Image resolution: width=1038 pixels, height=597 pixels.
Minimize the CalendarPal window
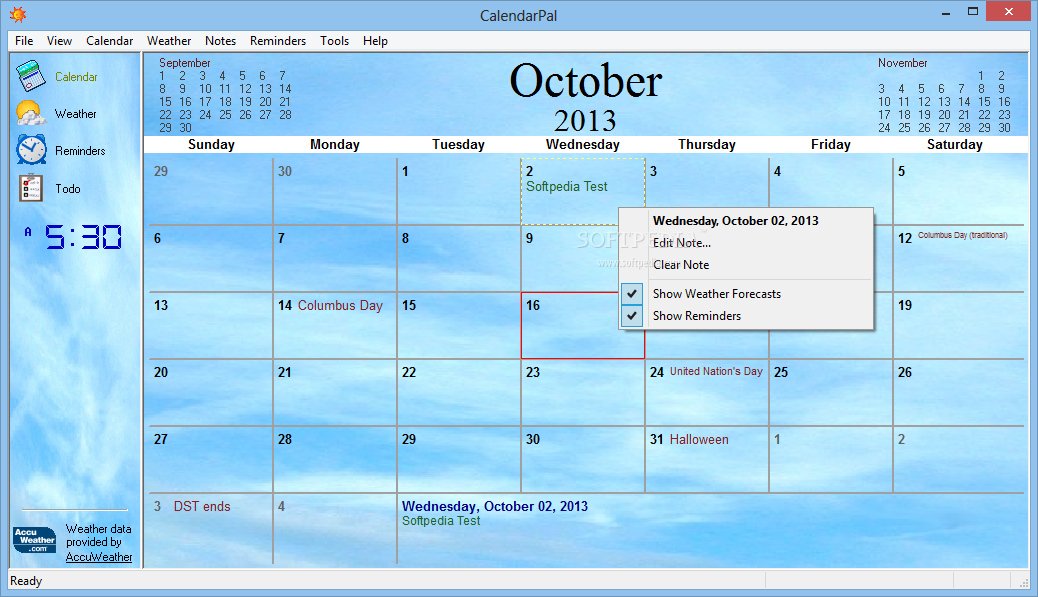pyautogui.click(x=946, y=12)
